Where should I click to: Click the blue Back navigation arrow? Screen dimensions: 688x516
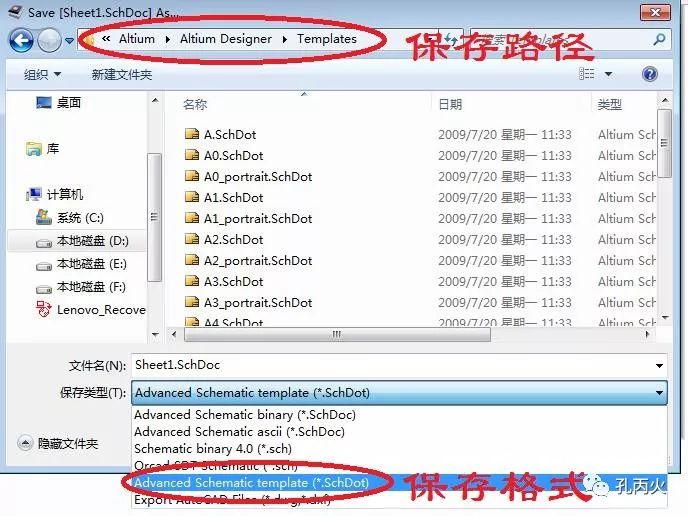pos(21,40)
